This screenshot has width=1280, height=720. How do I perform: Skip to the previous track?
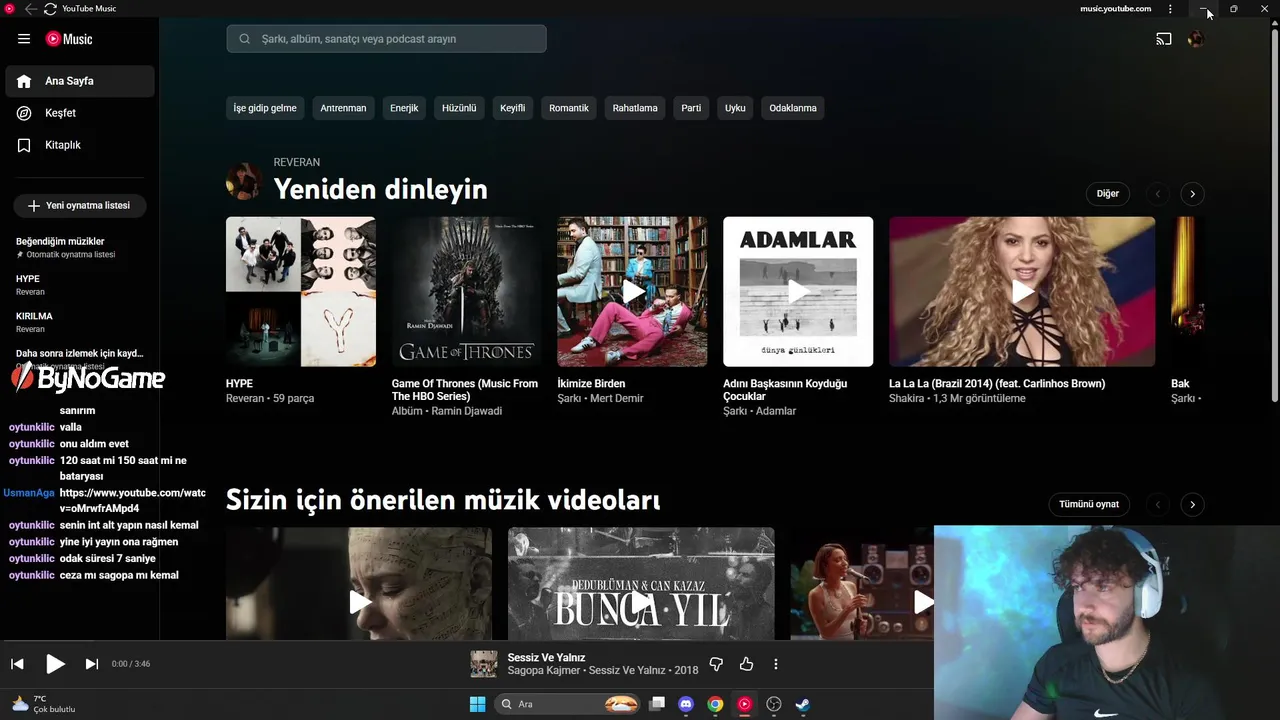point(17,664)
